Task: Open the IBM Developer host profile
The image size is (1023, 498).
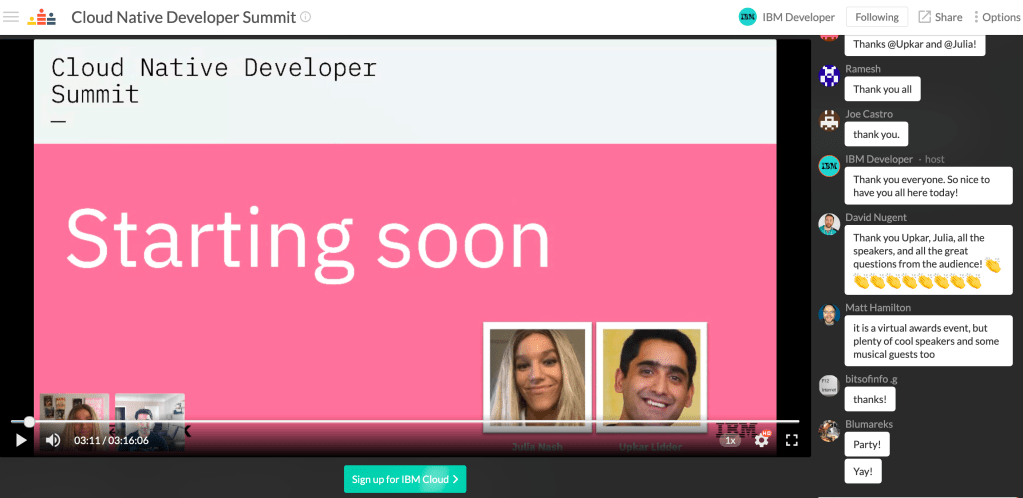Action: (x=786, y=17)
